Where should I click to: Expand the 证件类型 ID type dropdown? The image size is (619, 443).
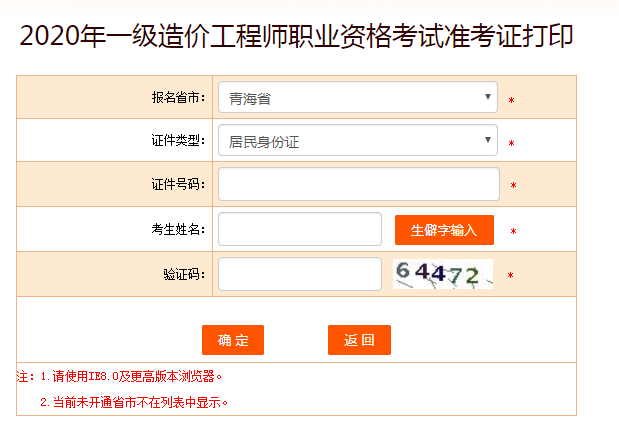358,141
